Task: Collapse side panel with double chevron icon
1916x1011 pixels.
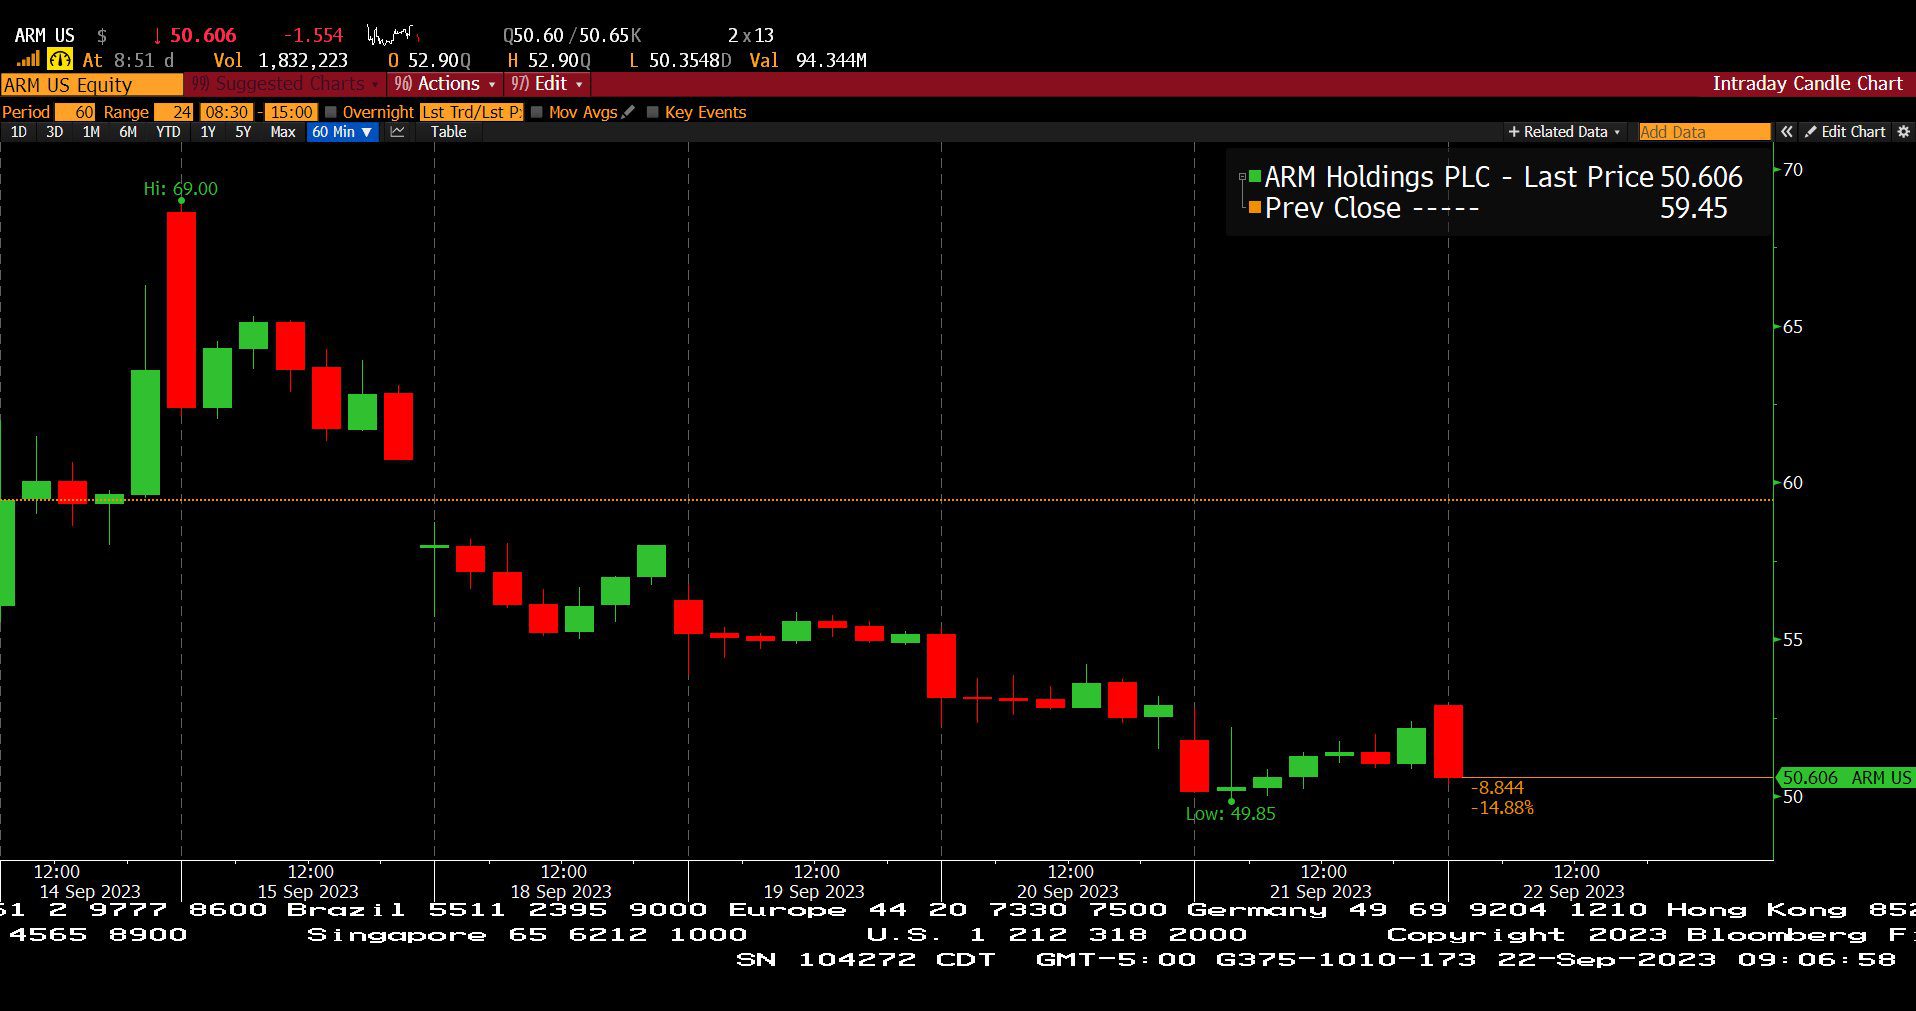Action: (x=1786, y=132)
